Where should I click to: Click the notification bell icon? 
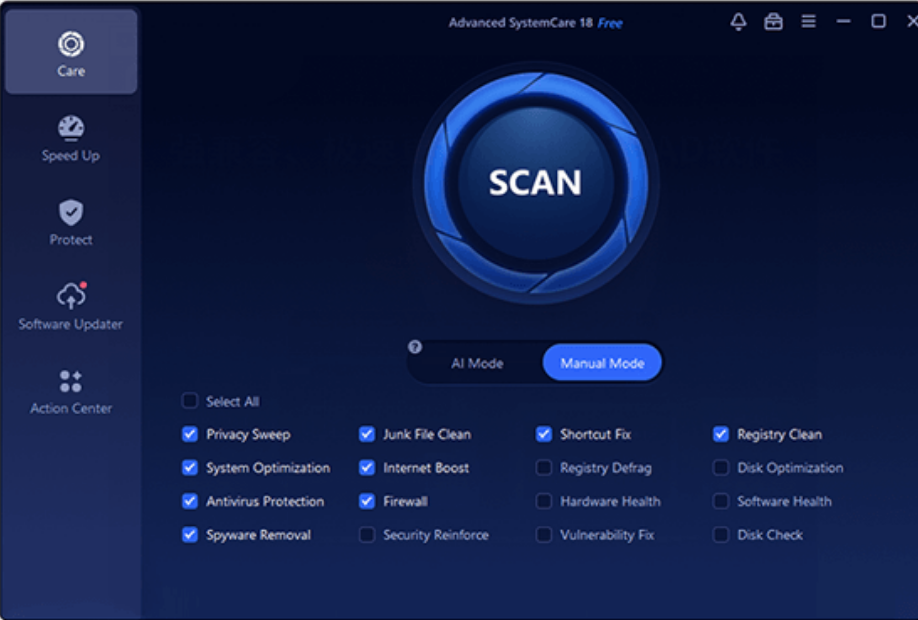coord(738,22)
